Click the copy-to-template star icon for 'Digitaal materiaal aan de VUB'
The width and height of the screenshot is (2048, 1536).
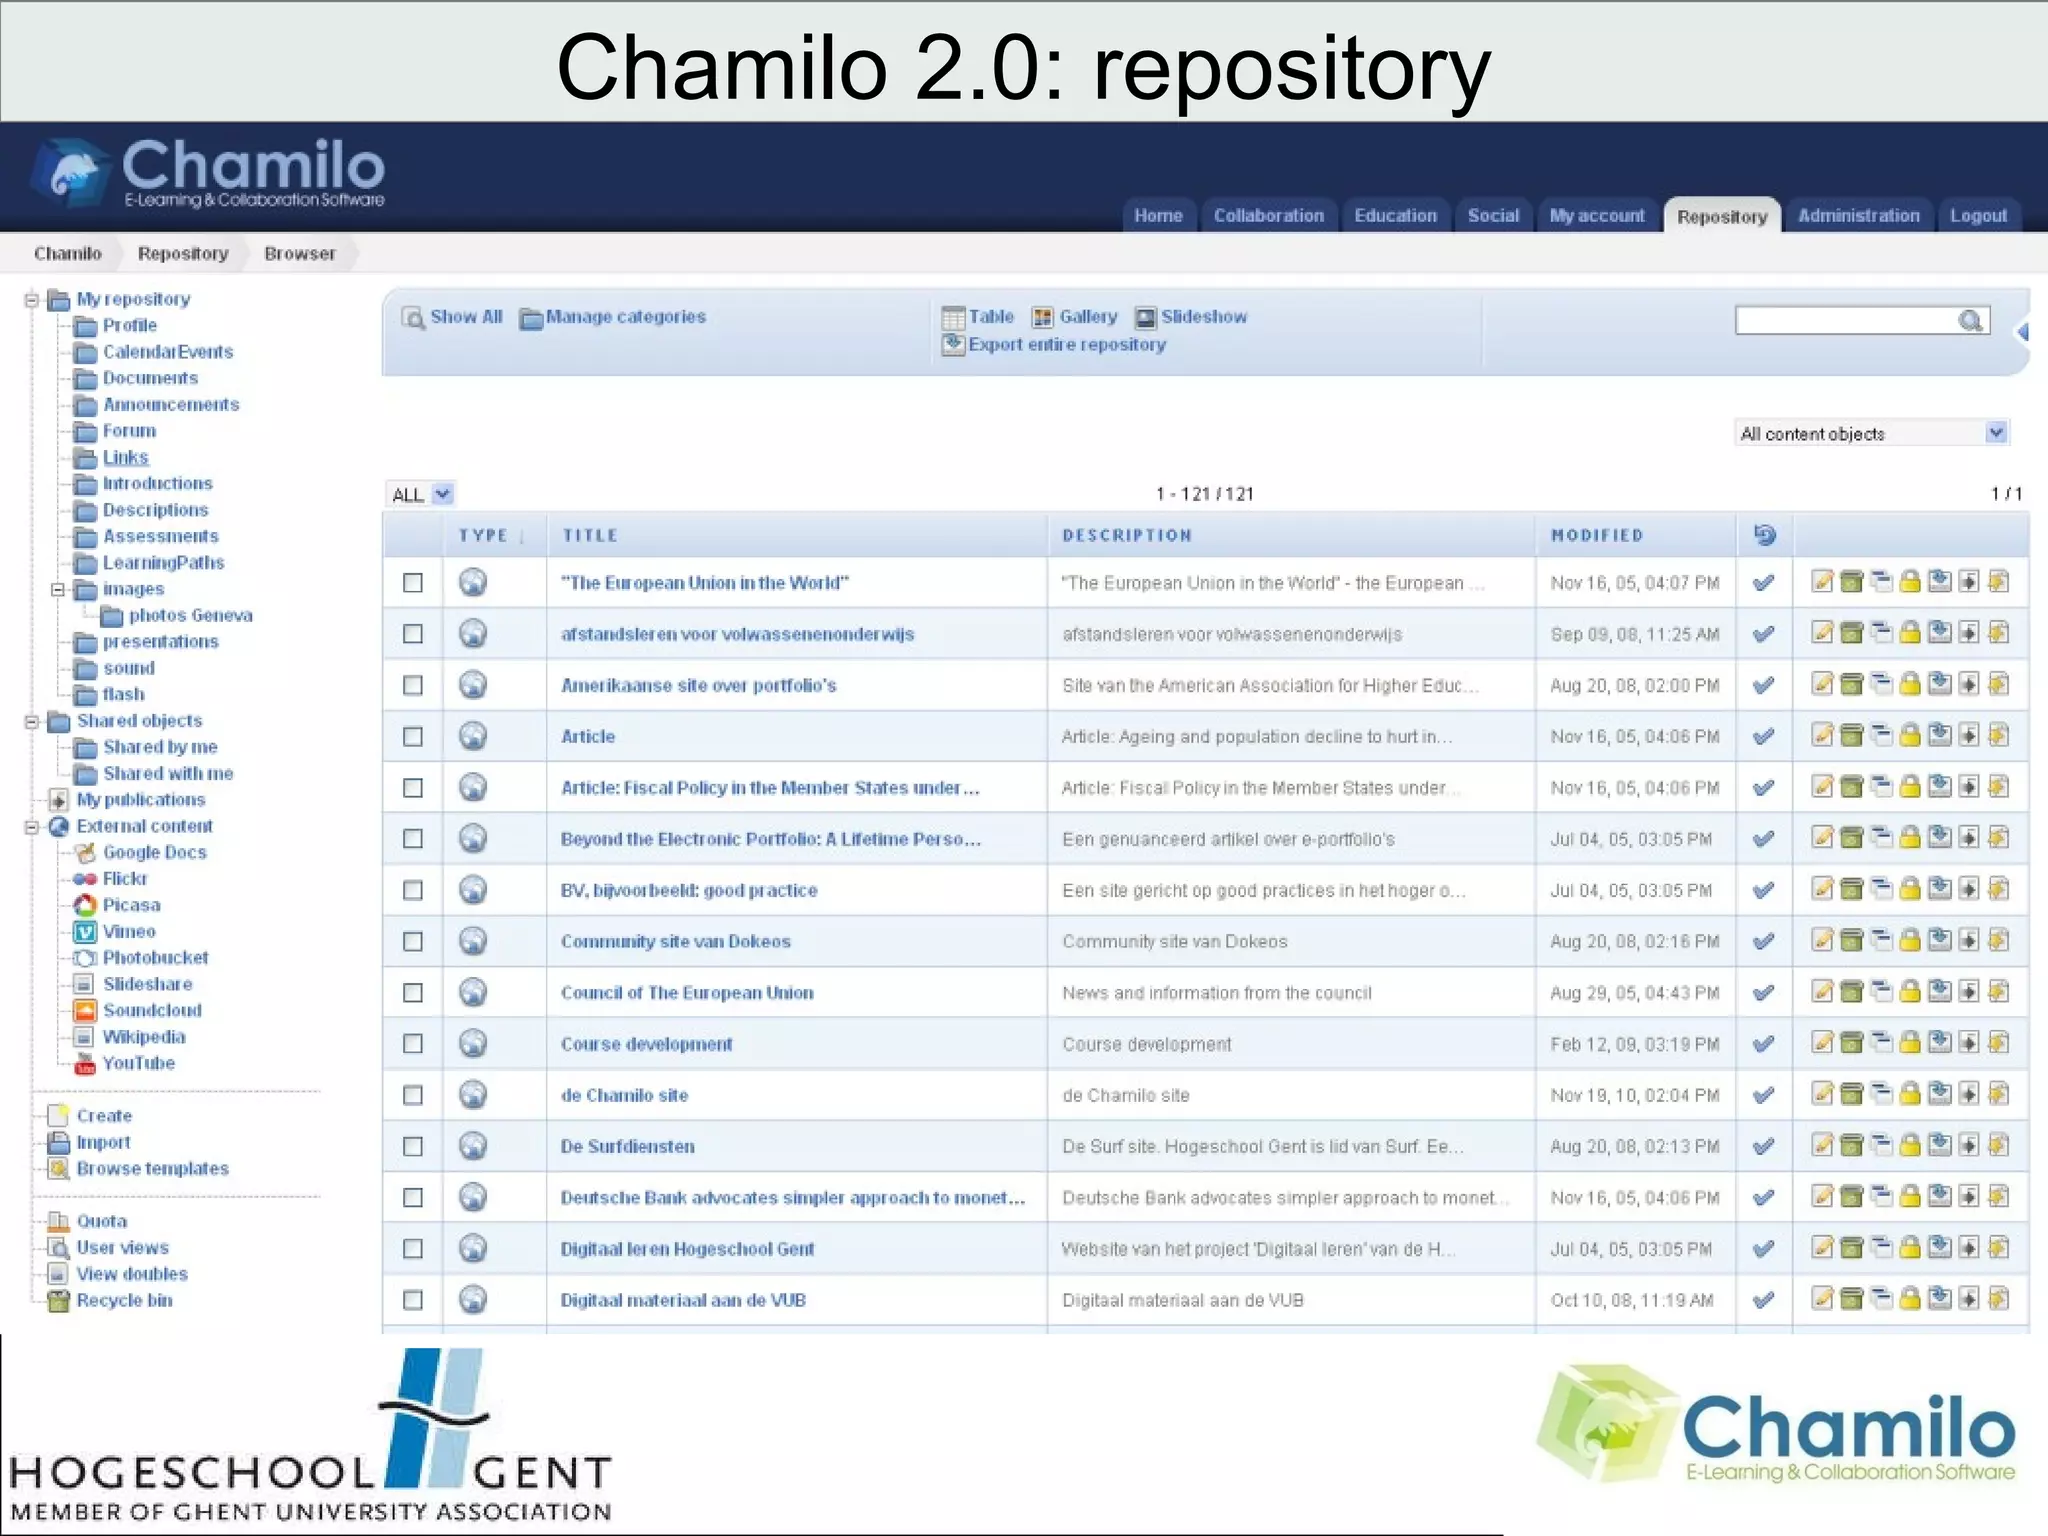(x=1998, y=1299)
